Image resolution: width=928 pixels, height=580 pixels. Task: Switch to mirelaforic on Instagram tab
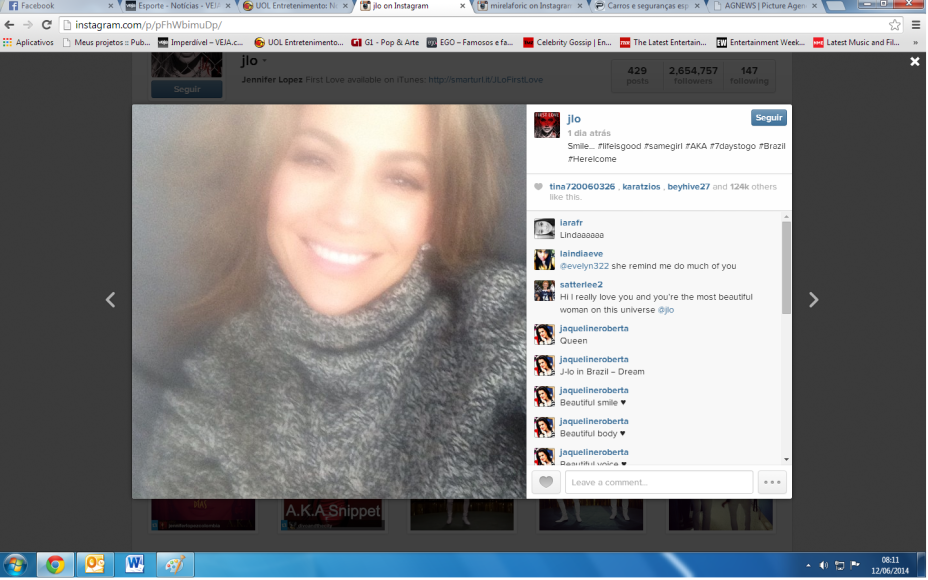[x=530, y=7]
